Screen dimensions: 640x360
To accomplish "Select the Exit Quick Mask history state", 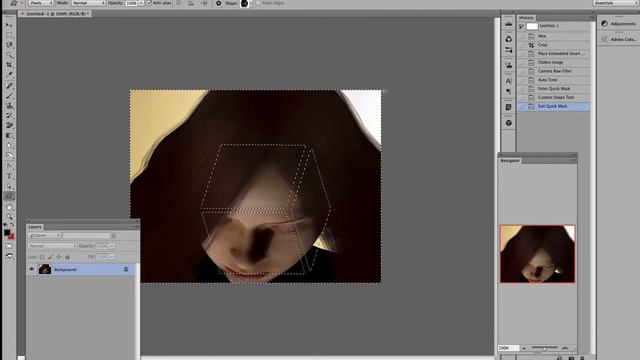I will point(554,106).
